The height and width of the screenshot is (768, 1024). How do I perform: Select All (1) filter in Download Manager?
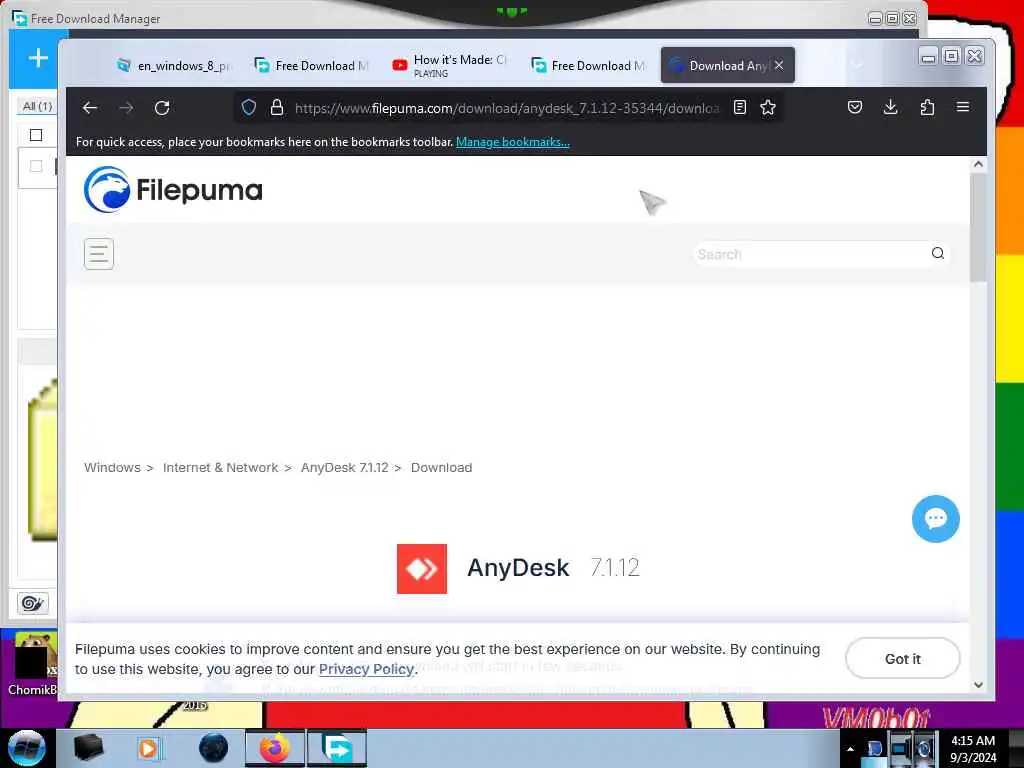(37, 106)
